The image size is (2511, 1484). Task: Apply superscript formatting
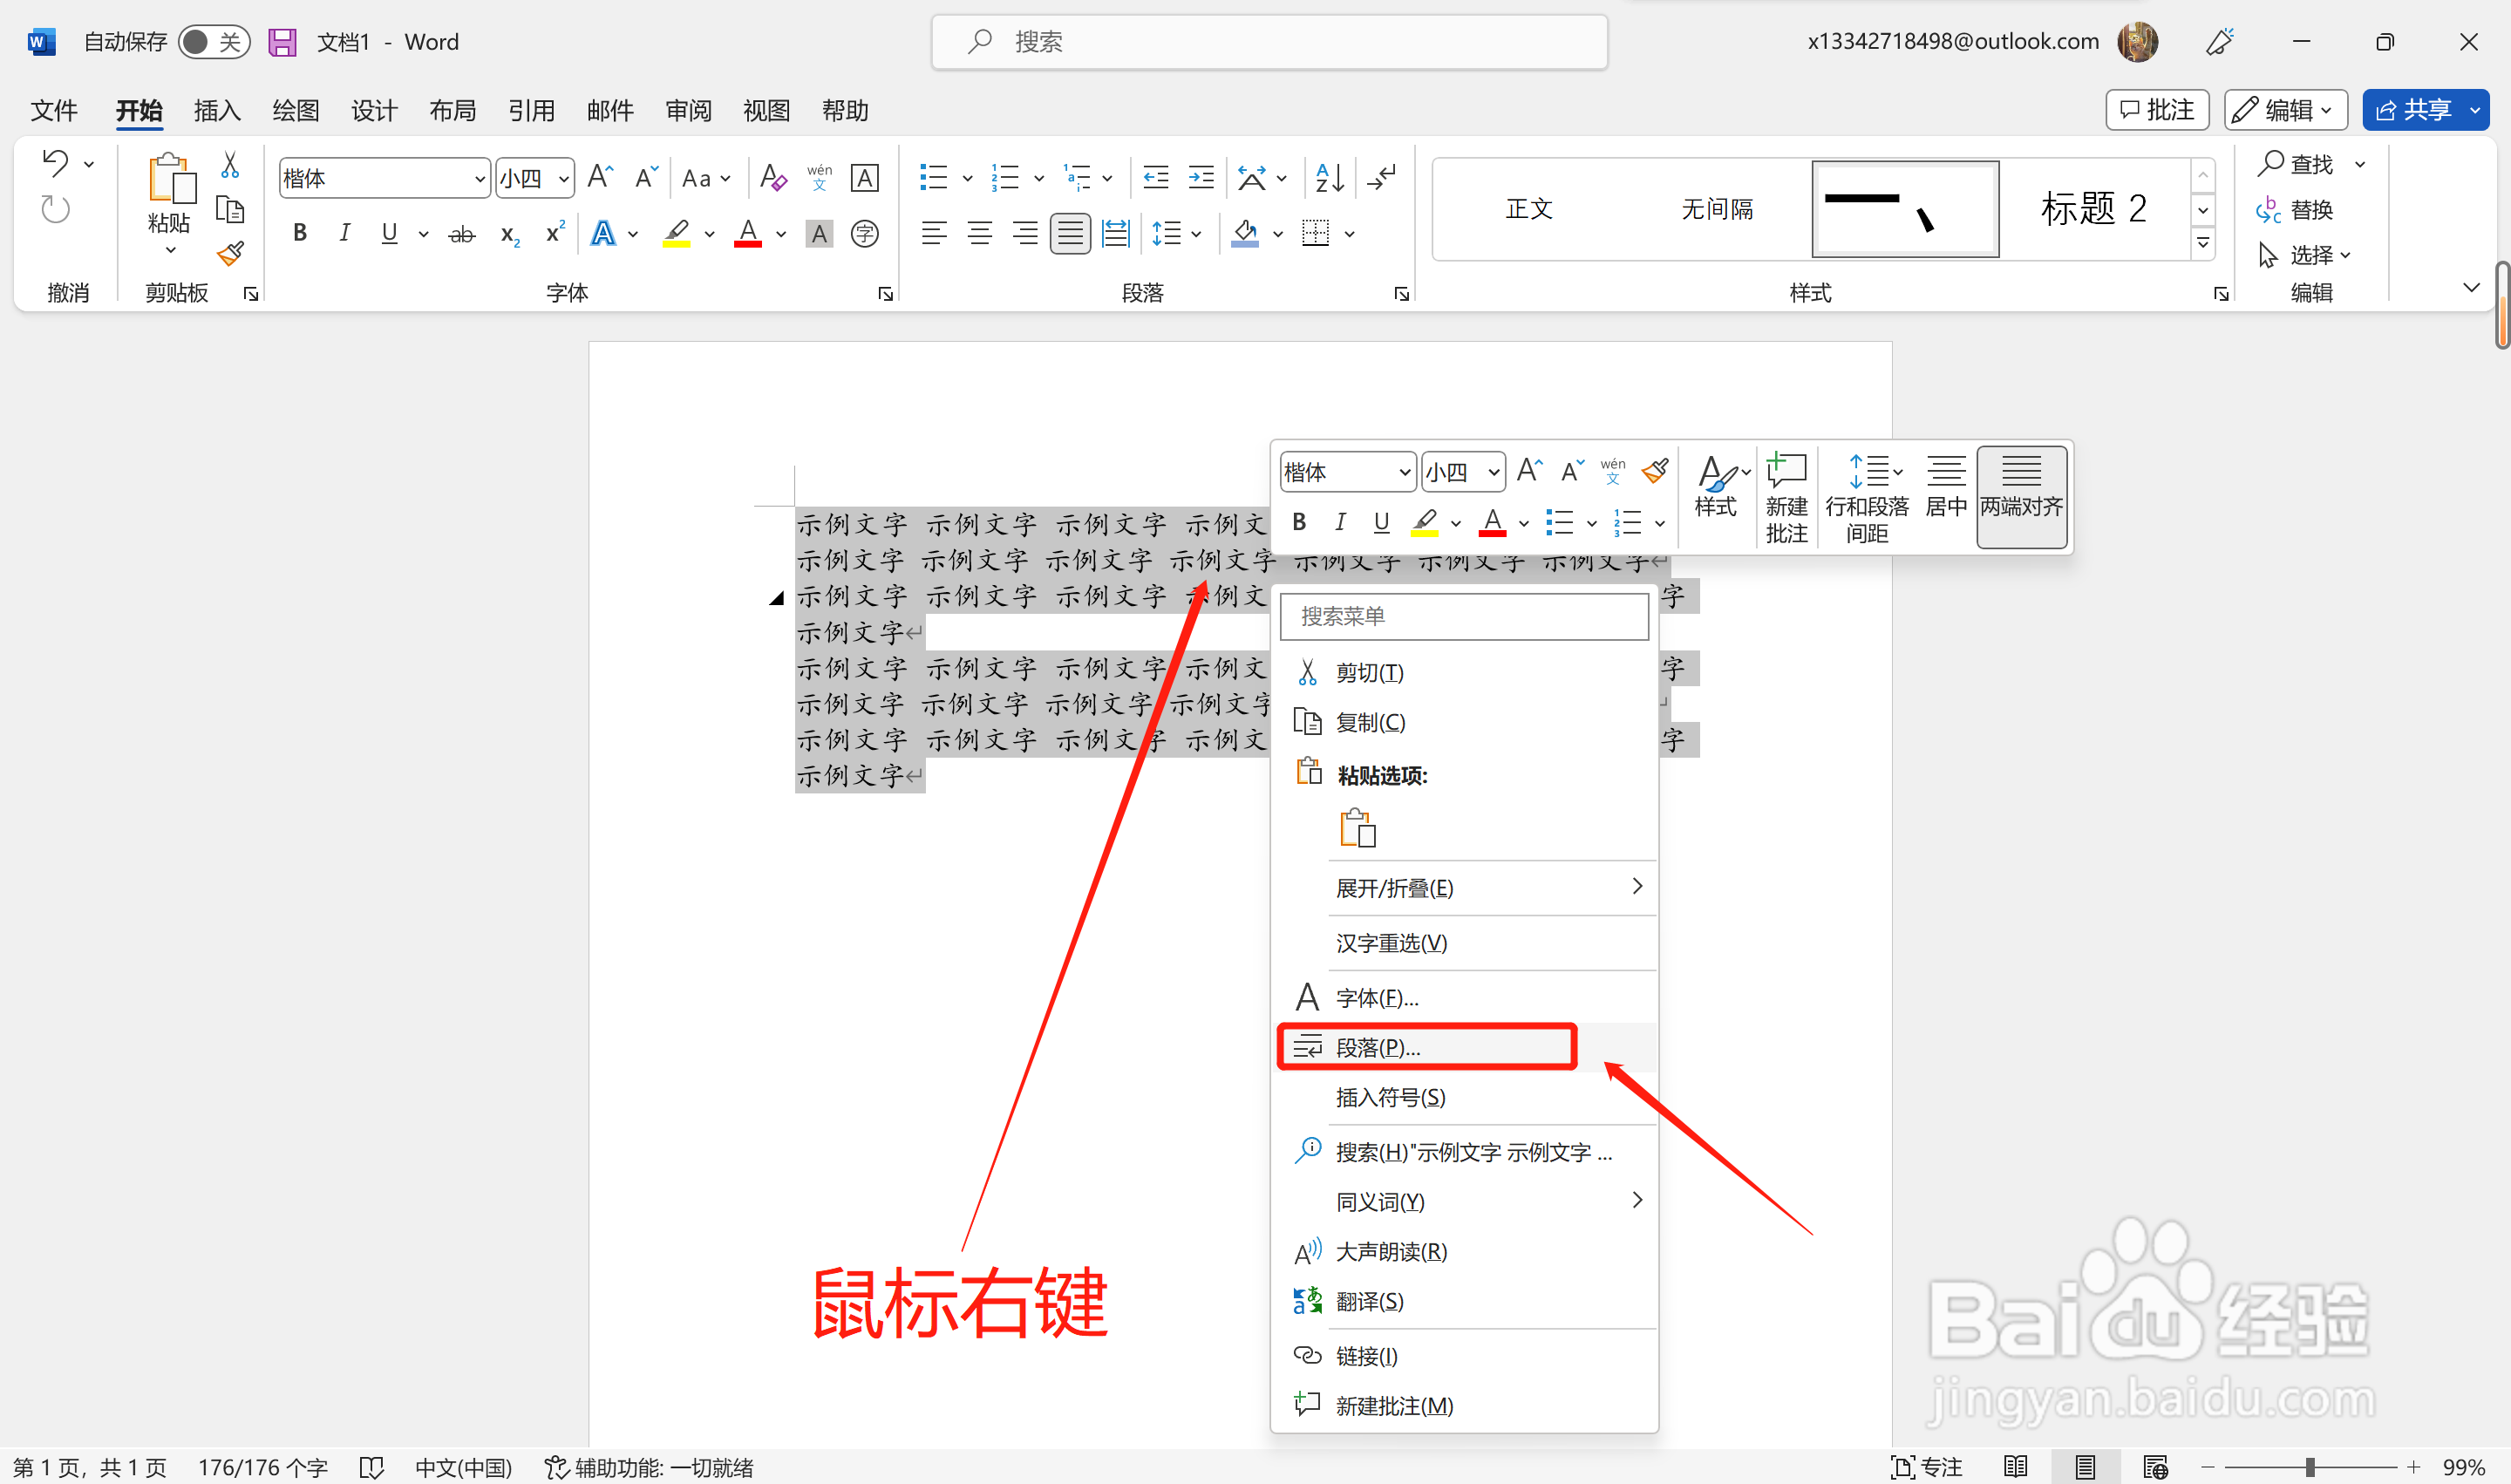(x=555, y=234)
